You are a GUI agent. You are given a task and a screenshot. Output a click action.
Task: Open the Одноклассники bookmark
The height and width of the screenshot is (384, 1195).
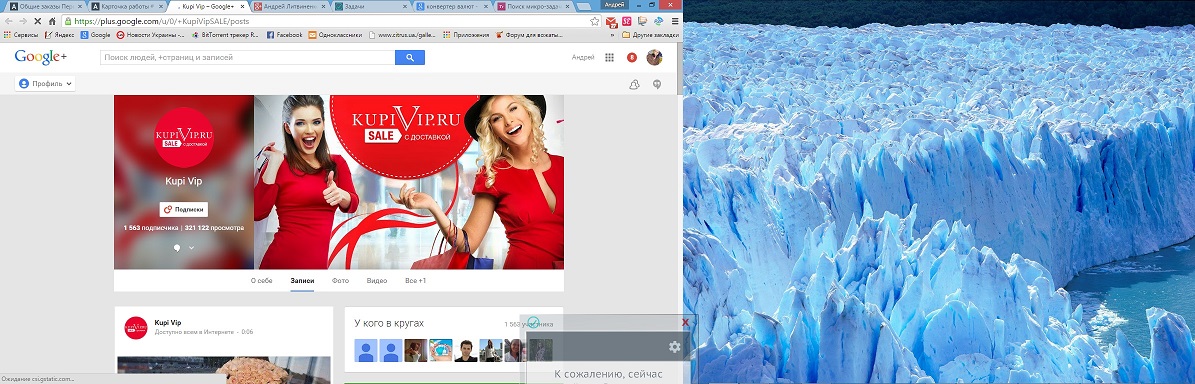[x=336, y=35]
